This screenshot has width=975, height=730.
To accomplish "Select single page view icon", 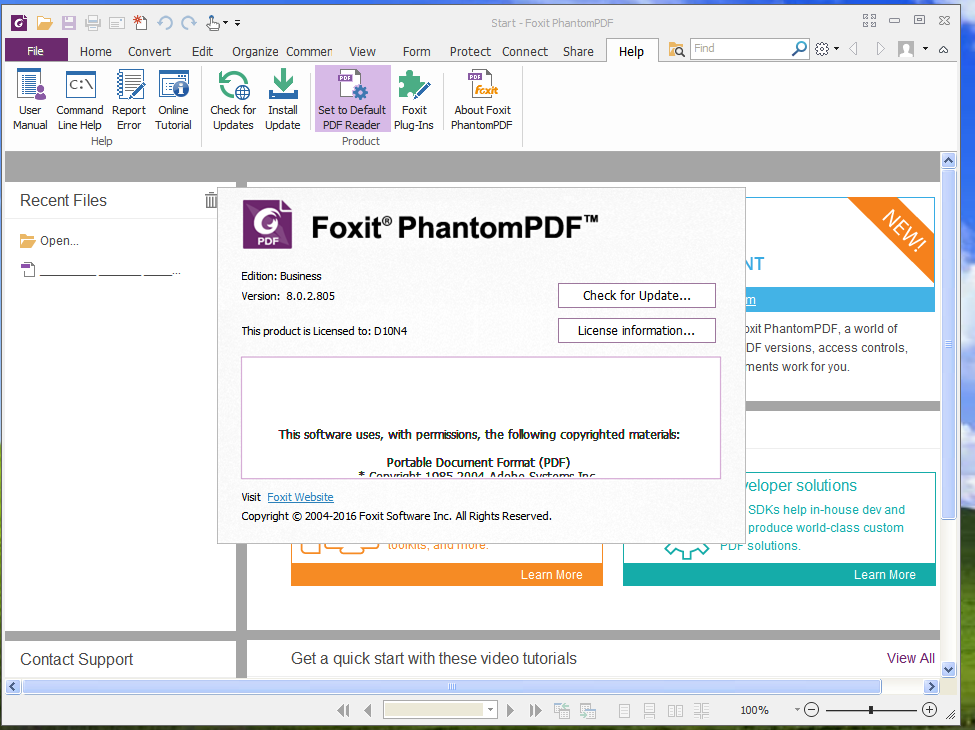I will tap(625, 710).
